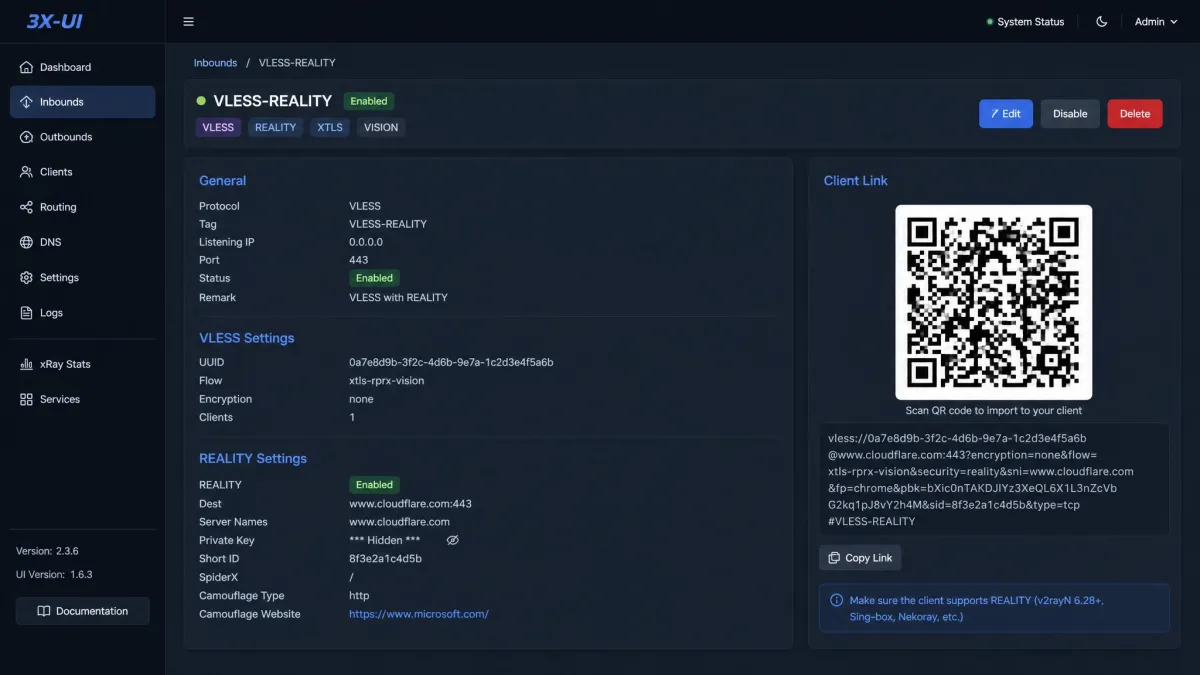Click the Copy Link button

click(x=860, y=558)
